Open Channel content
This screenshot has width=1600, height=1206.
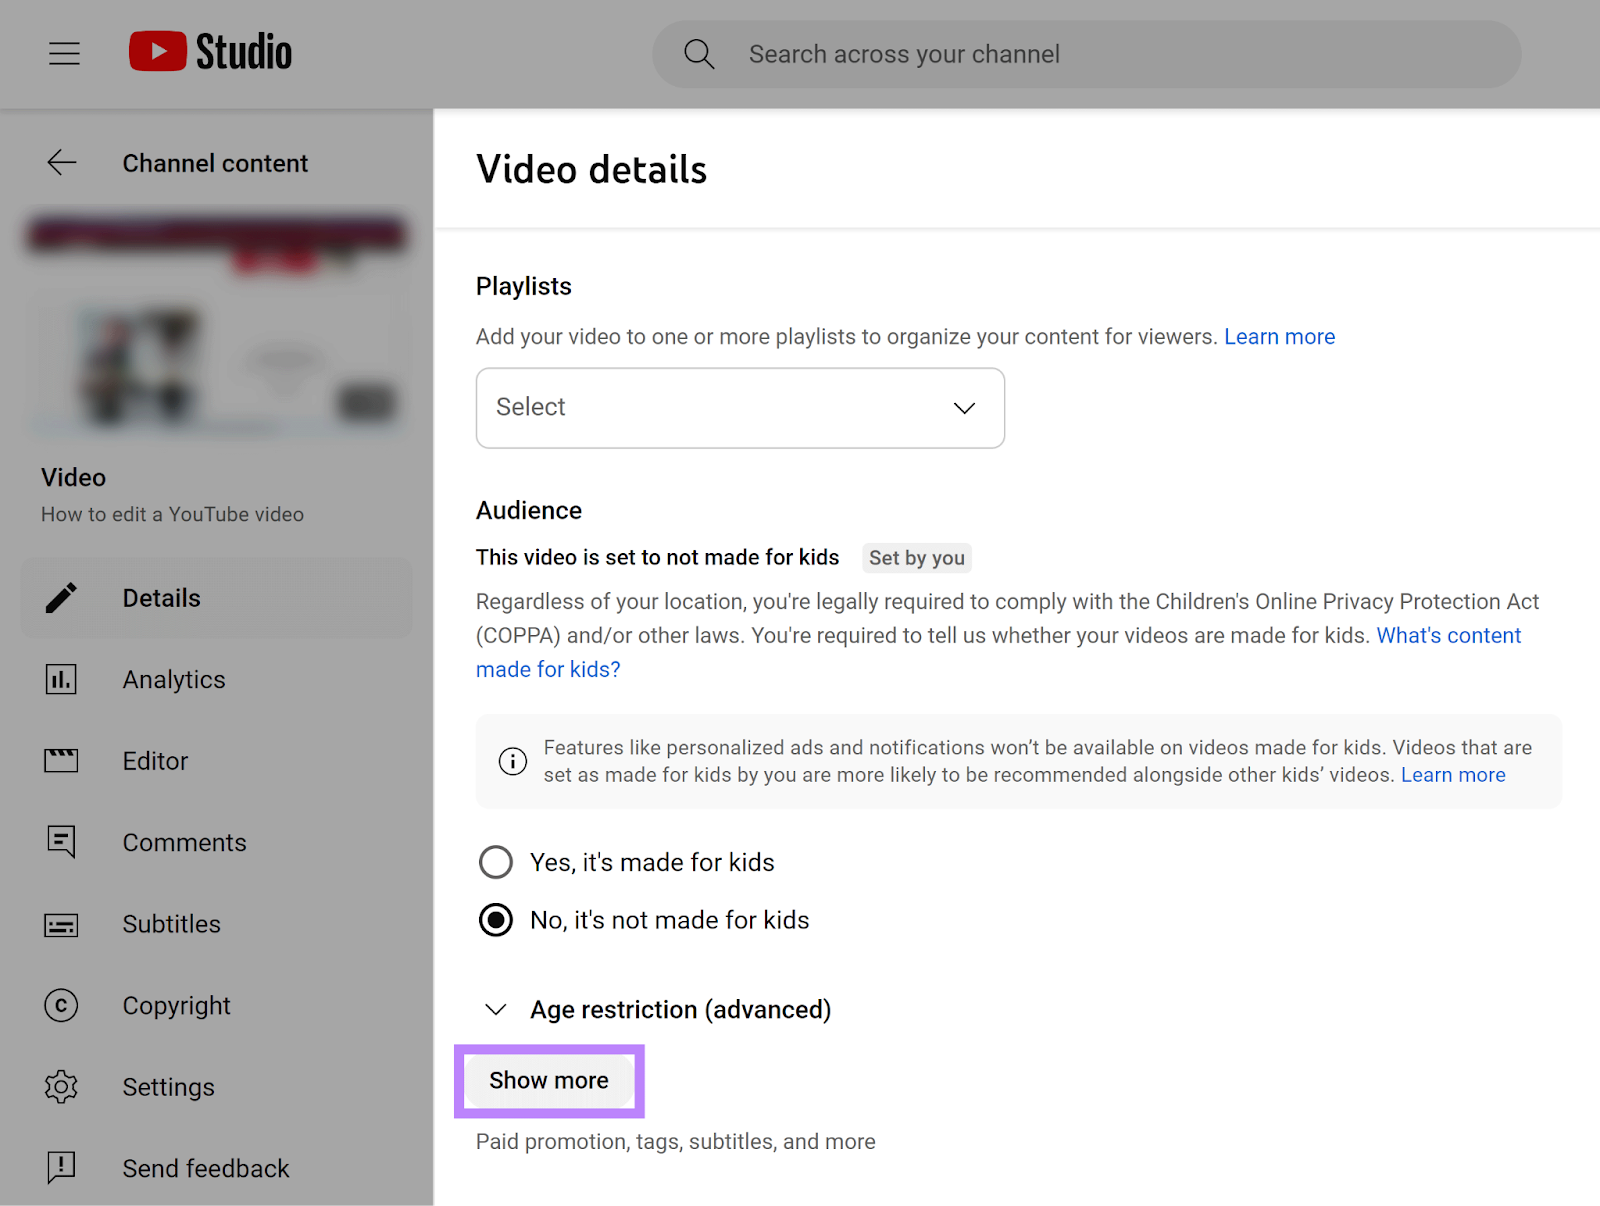[x=215, y=162]
